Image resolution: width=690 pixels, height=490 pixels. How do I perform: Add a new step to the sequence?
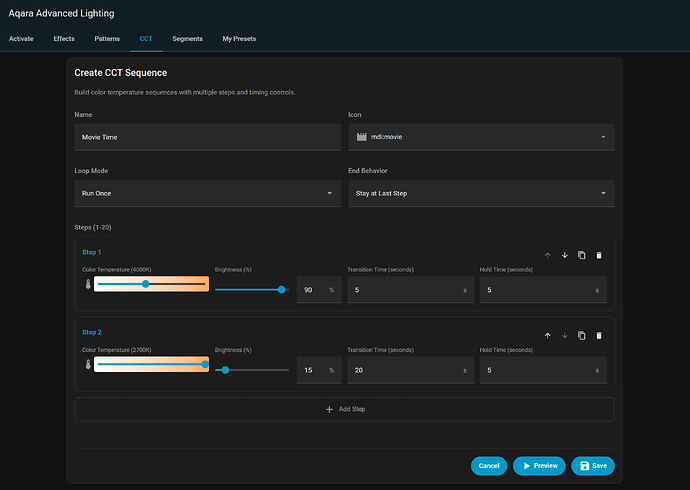344,409
